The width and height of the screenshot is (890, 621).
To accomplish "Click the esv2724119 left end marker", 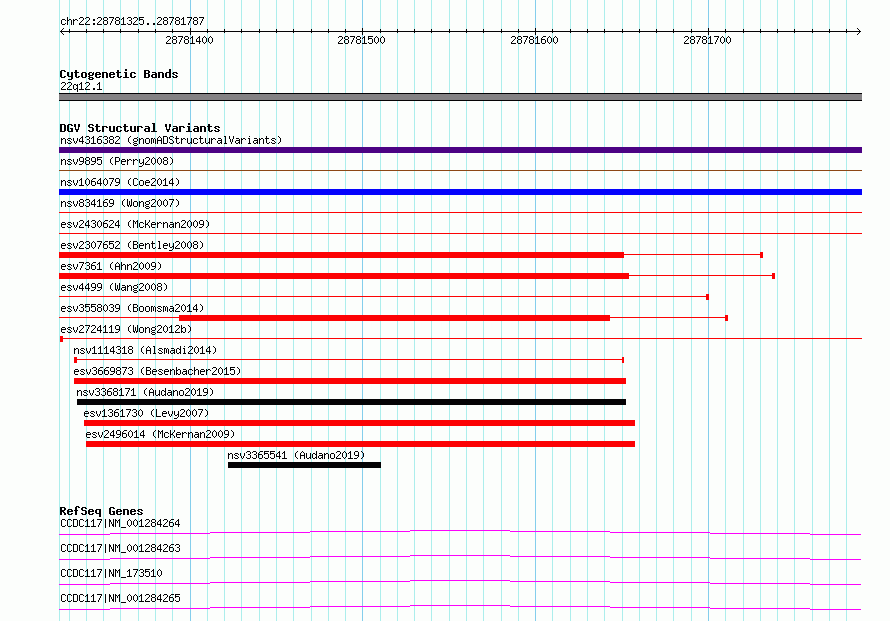I will pyautogui.click(x=61, y=339).
